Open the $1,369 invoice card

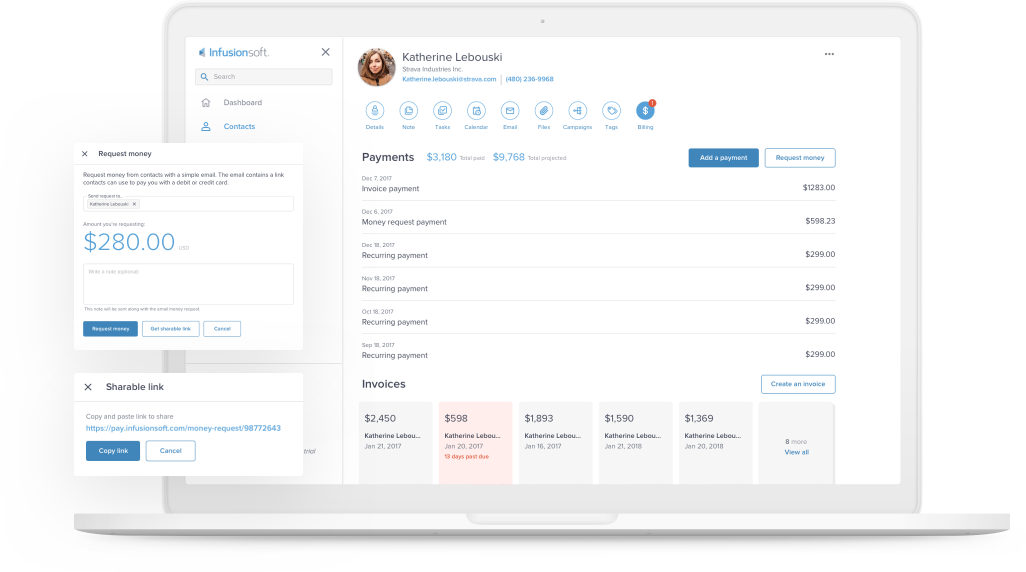tap(715, 443)
